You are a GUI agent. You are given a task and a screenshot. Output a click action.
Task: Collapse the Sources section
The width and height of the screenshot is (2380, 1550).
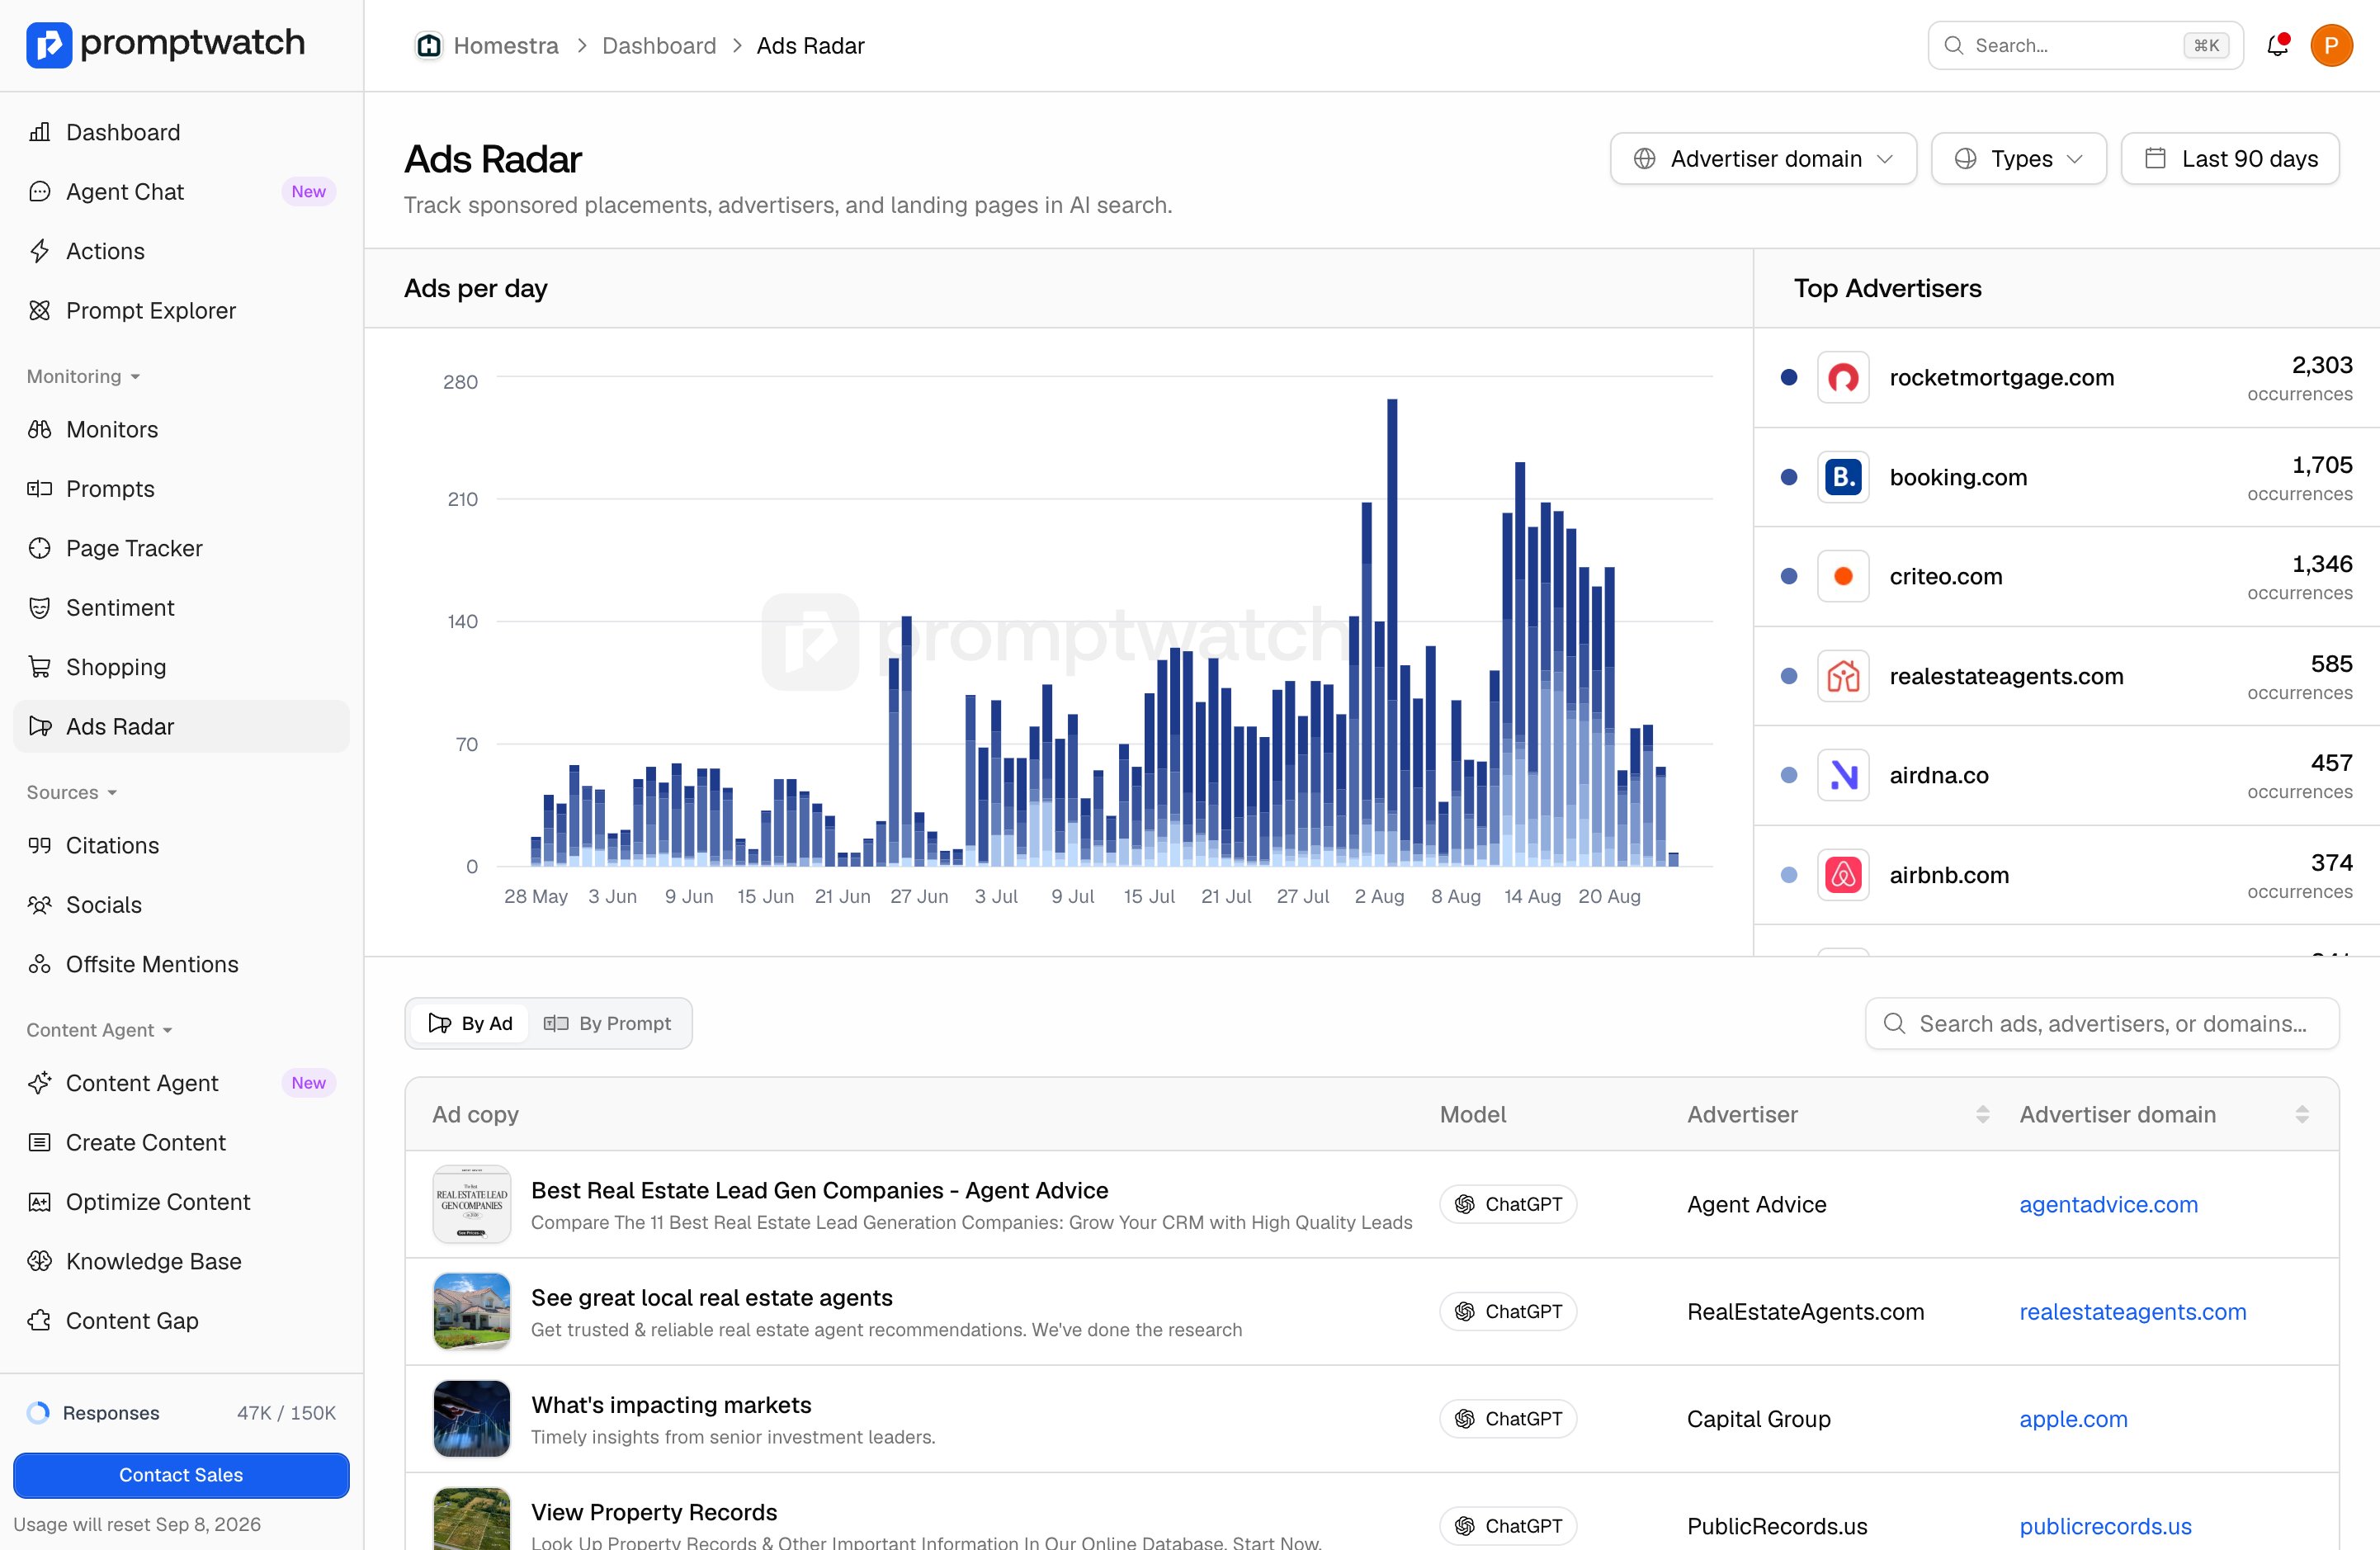(x=72, y=792)
